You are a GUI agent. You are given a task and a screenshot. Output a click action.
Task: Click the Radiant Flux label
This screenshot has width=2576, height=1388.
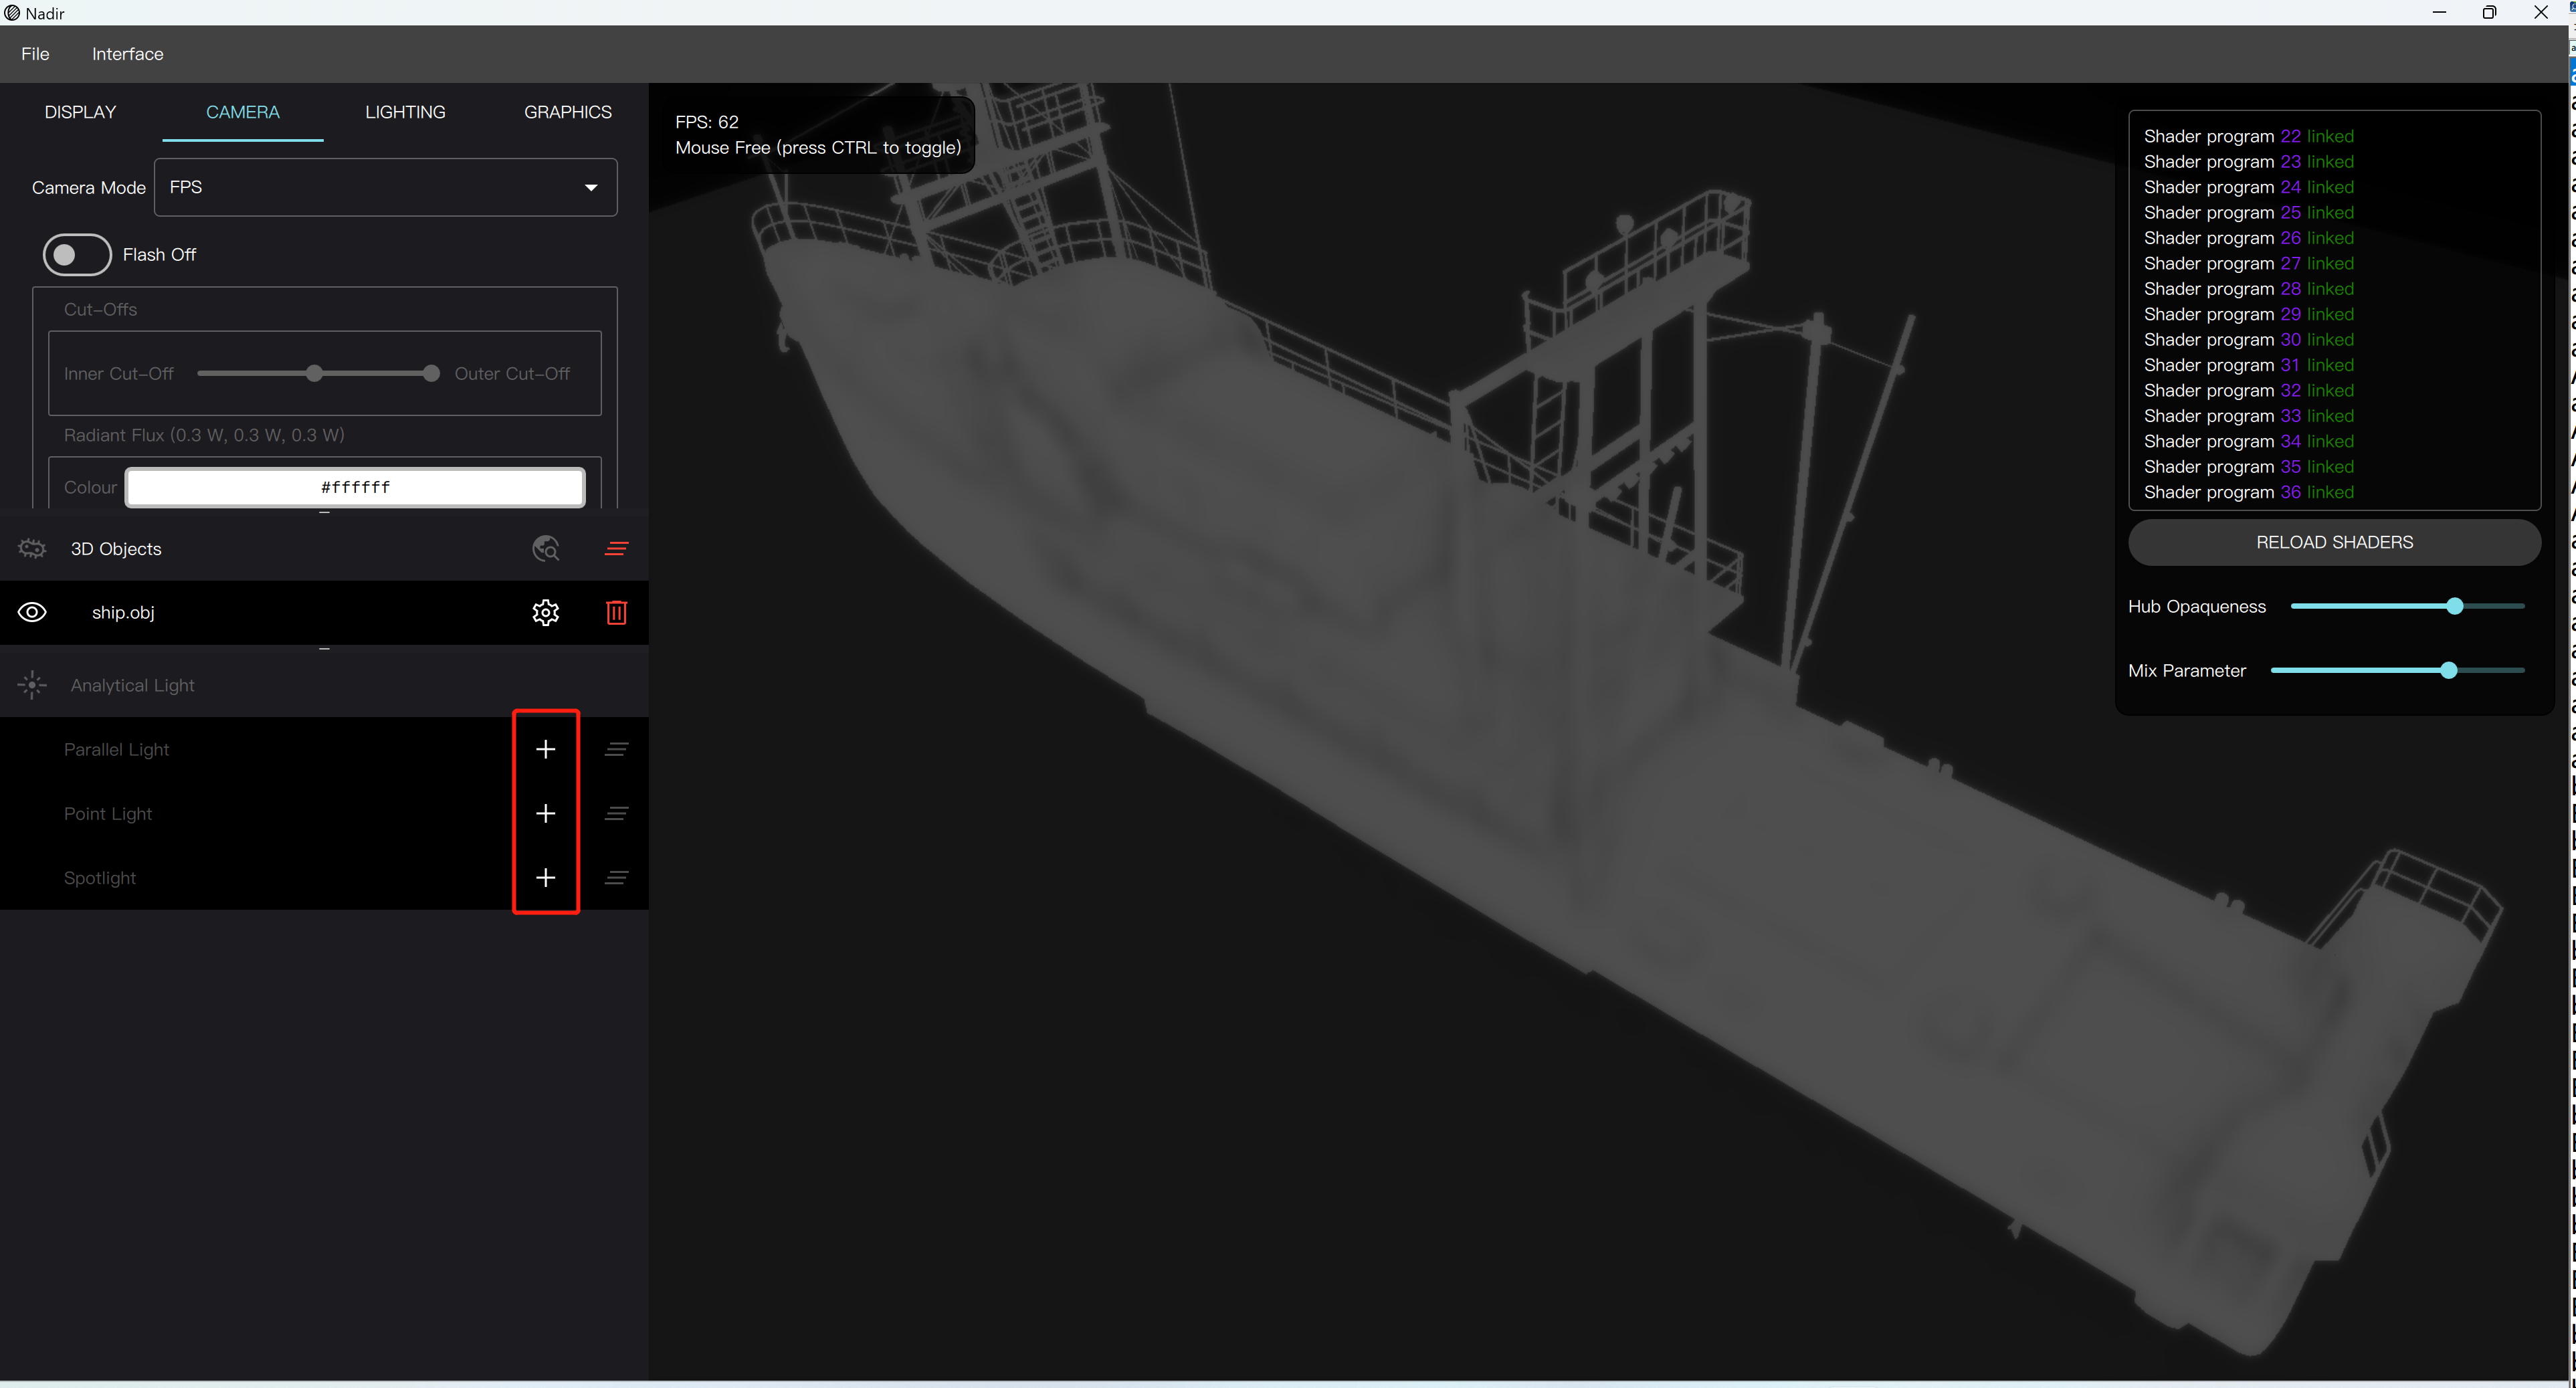point(204,435)
